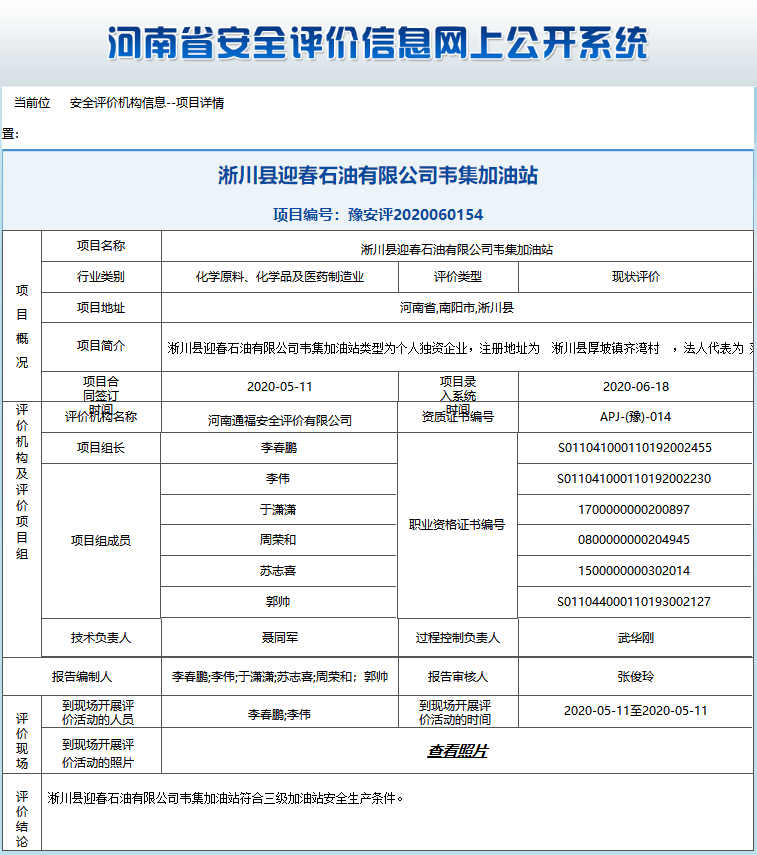Viewport: 757px width, 855px height.
Task: Click the project title 淅川县迎春石油有限公司韦集加油站 heading
Action: (x=377, y=176)
